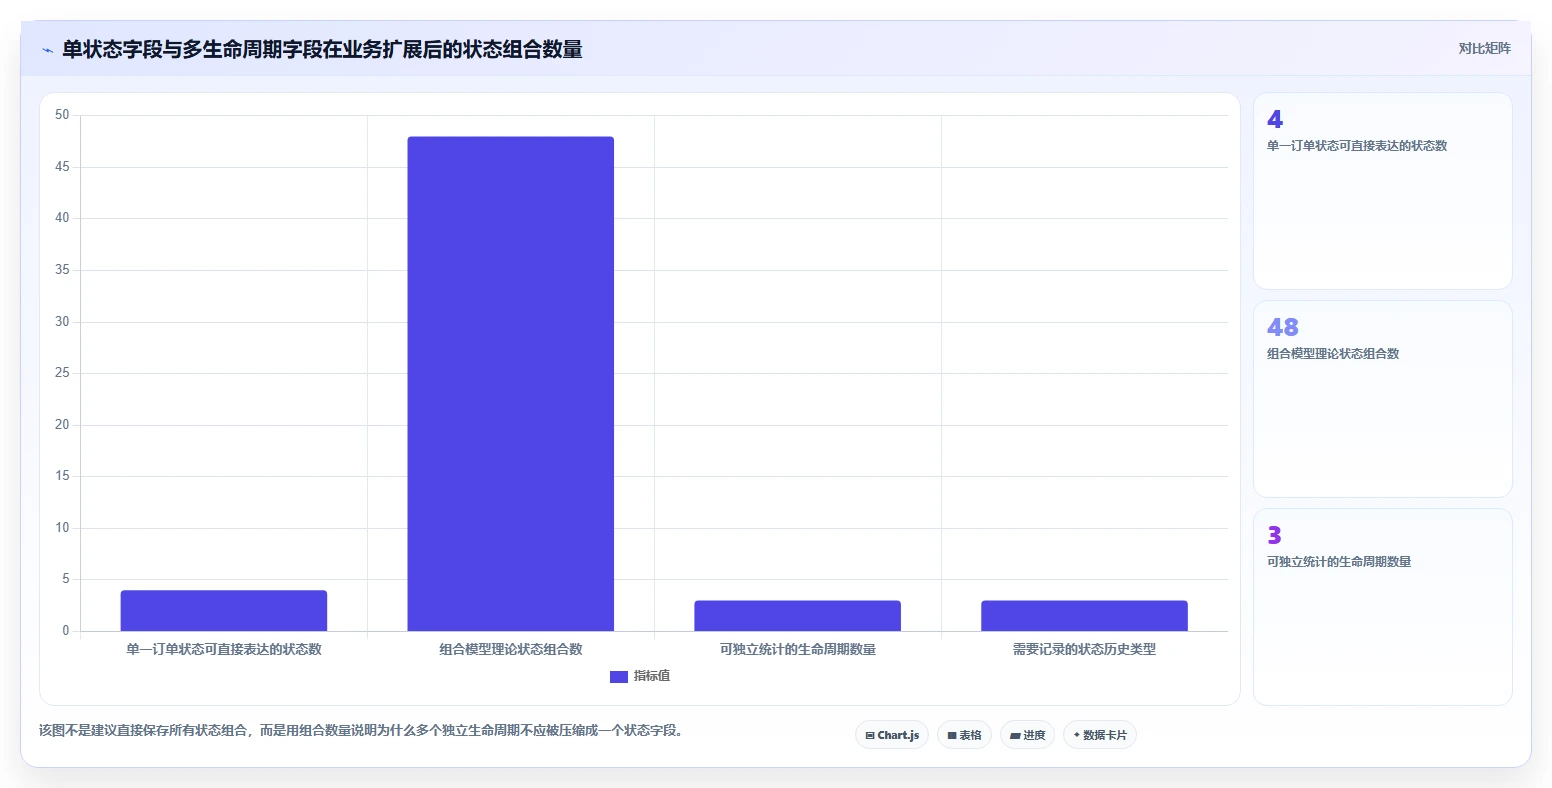
Task: Click the y-axis tick label 50
Action: [63, 115]
